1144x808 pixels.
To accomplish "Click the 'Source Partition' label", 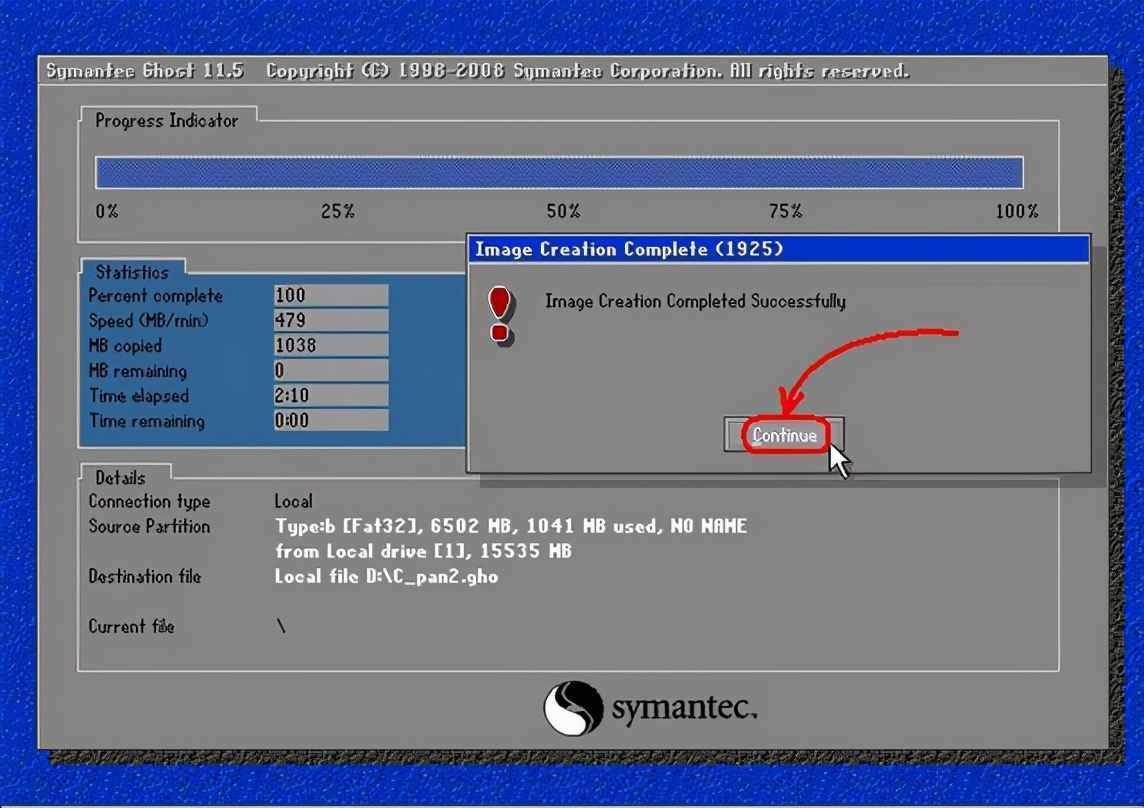I will click(149, 526).
